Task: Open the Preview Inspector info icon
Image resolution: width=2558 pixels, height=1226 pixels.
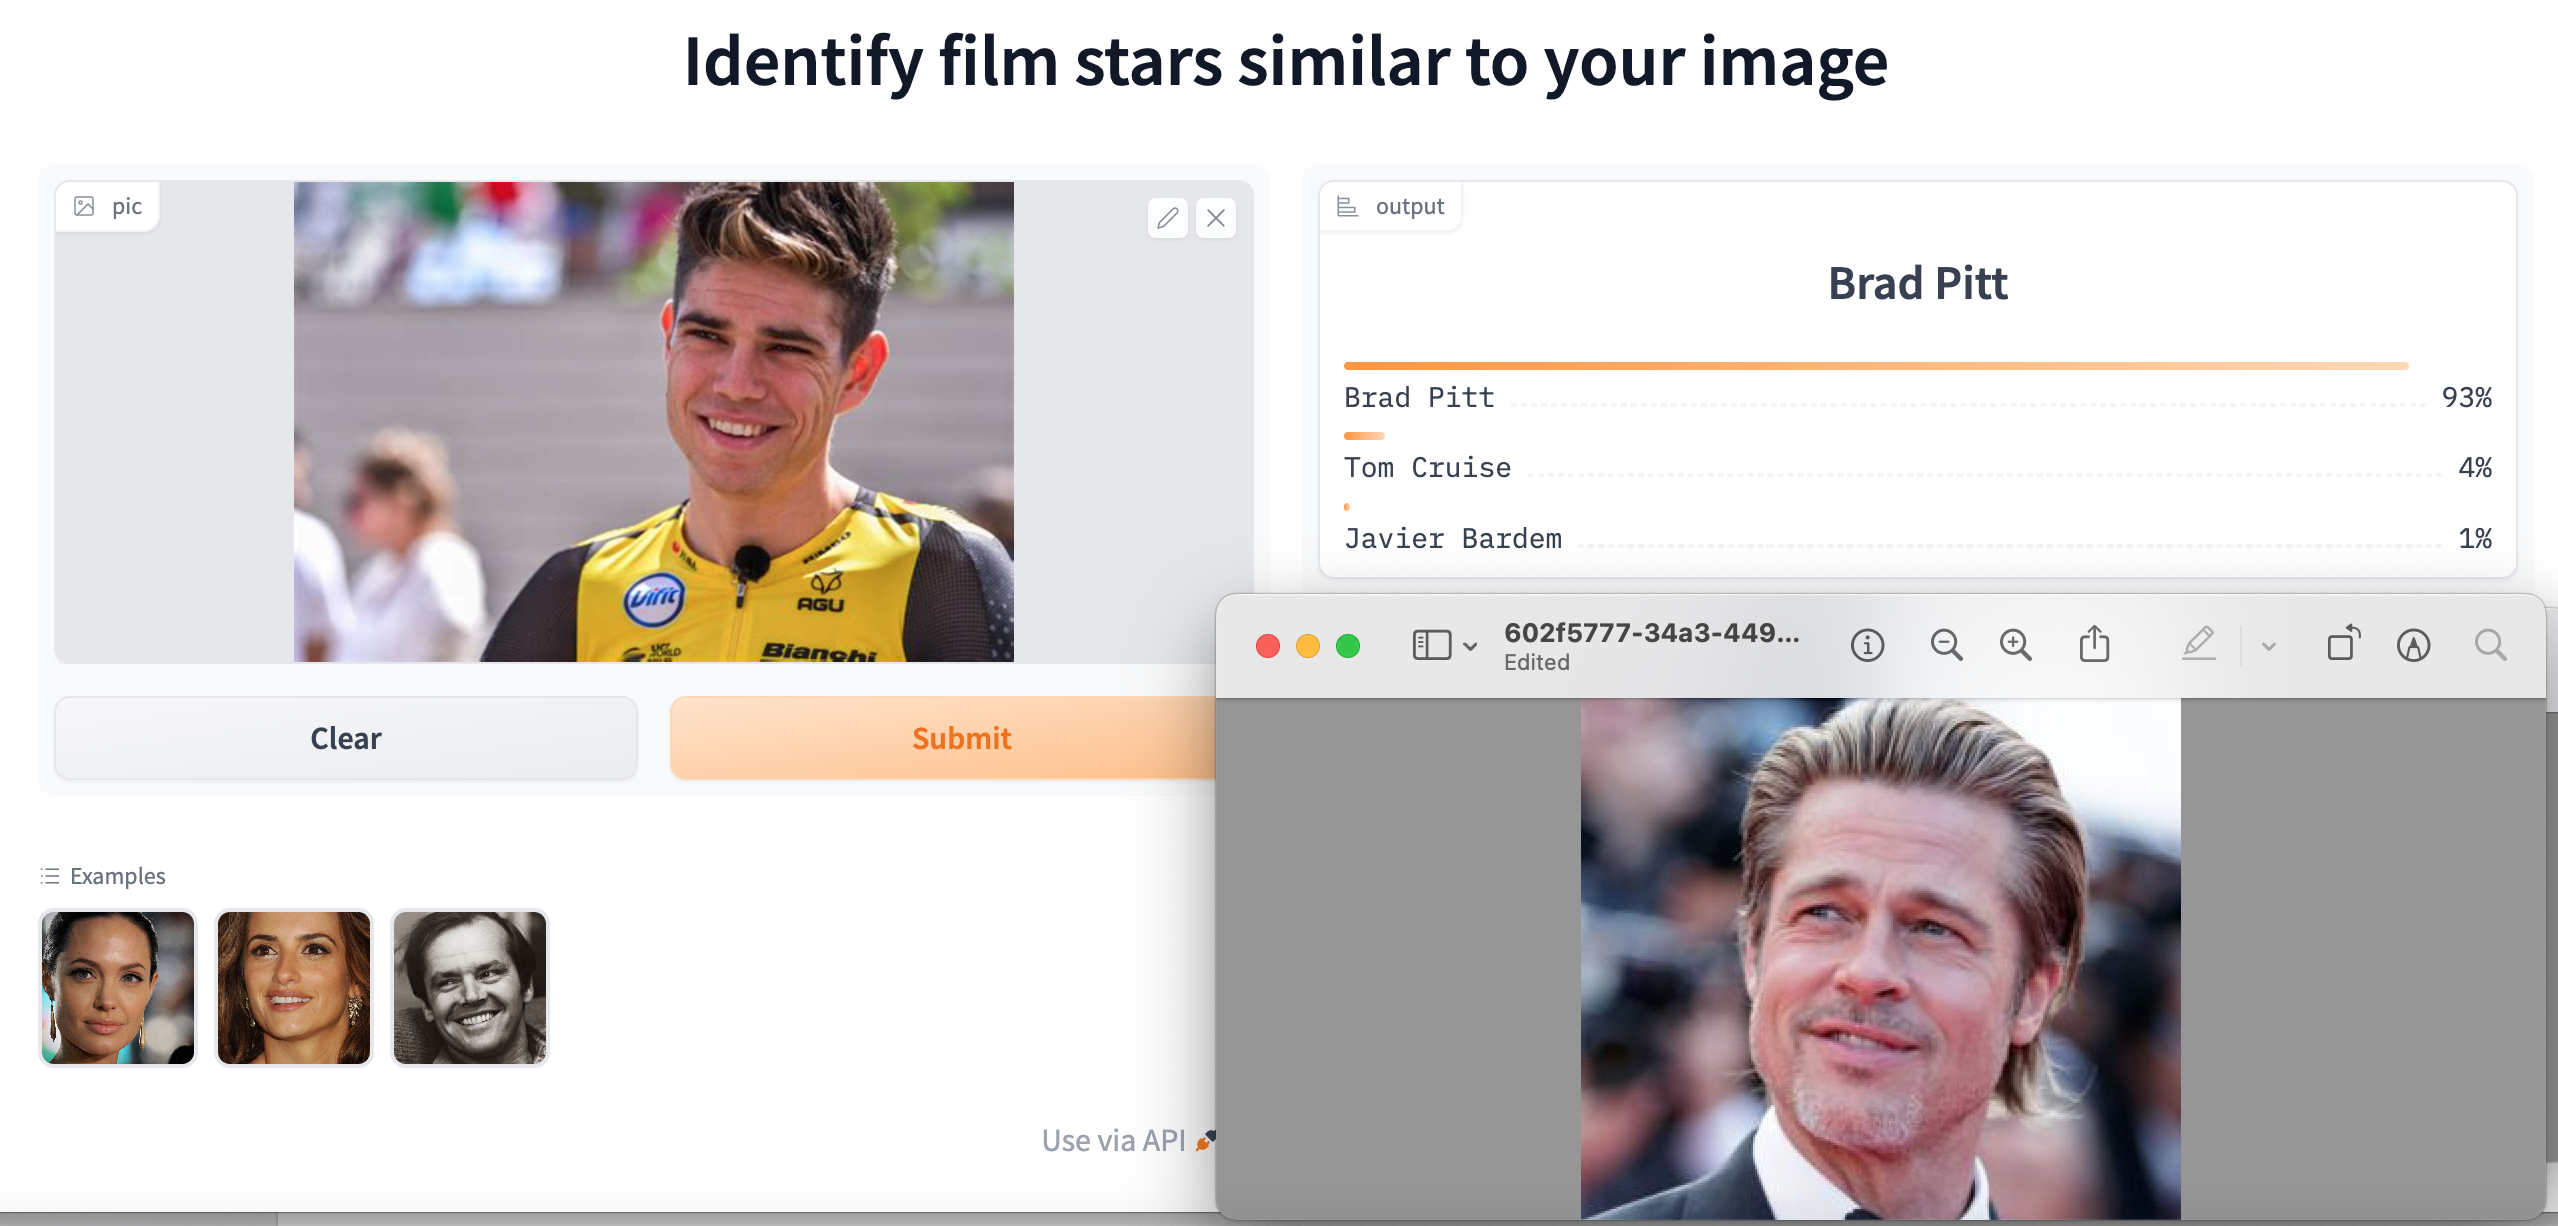Action: (x=1866, y=645)
